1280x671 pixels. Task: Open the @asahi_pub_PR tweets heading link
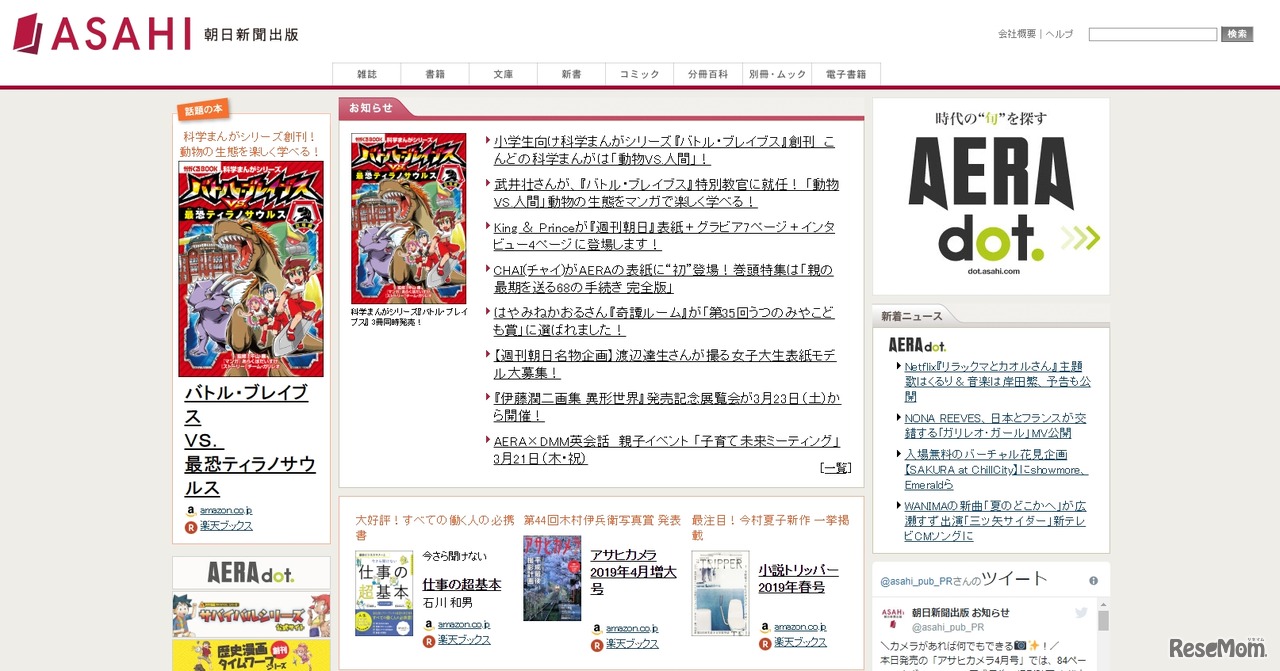pos(964,579)
